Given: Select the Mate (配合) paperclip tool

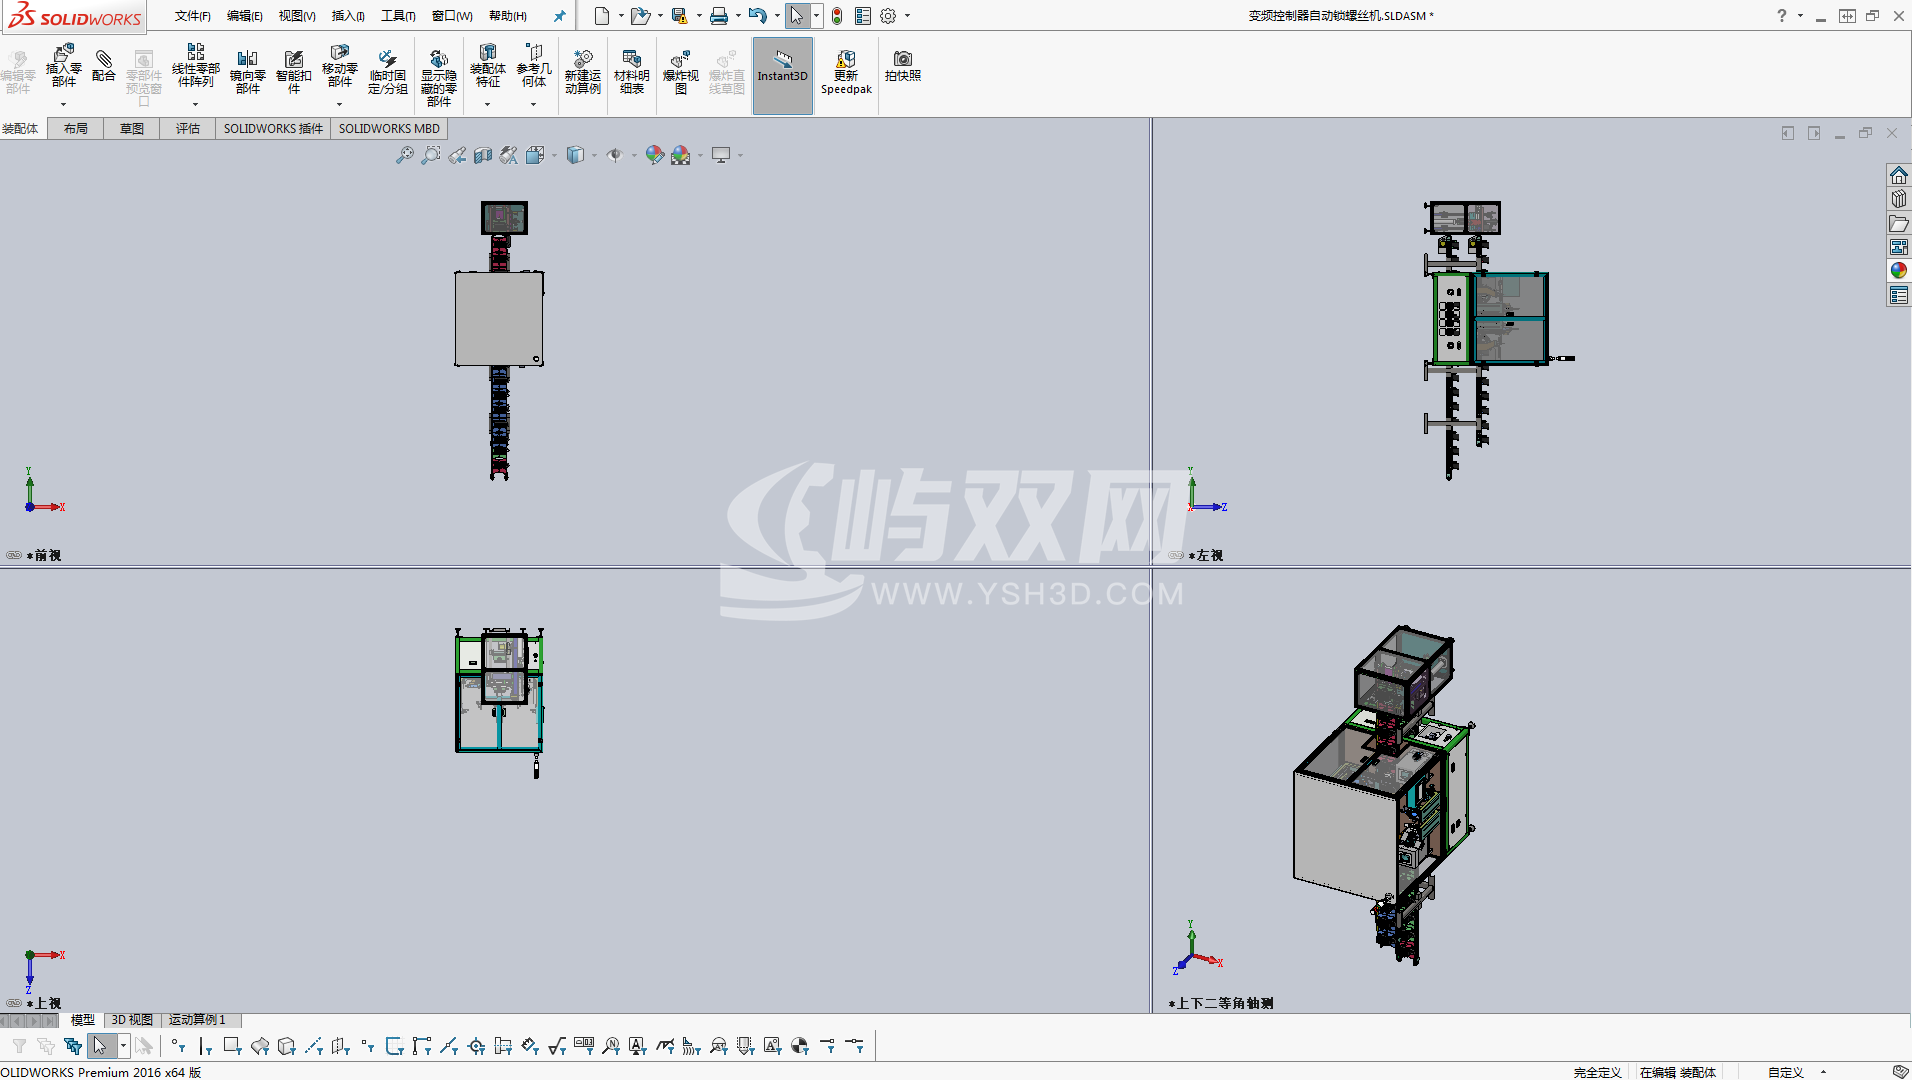Looking at the screenshot, I should pyautogui.click(x=104, y=66).
